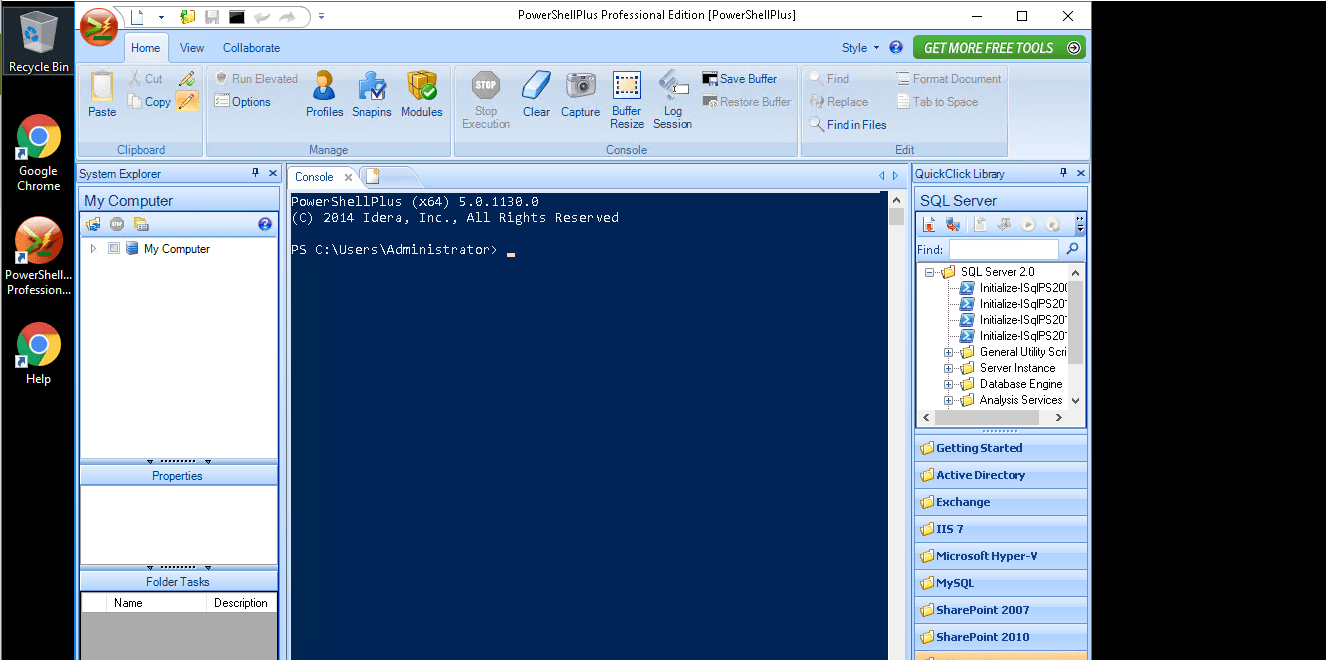Open the Collaborate ribbon tab
The image size is (1327, 660).
click(x=251, y=48)
